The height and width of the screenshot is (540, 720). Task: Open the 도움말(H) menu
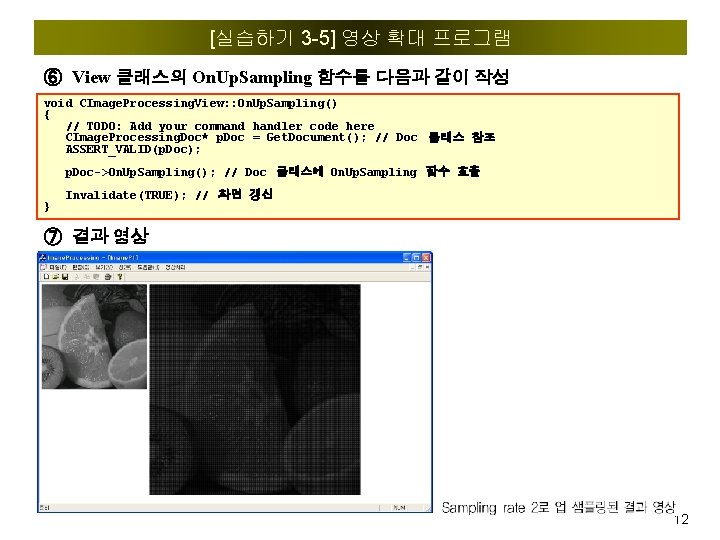[x=148, y=267]
